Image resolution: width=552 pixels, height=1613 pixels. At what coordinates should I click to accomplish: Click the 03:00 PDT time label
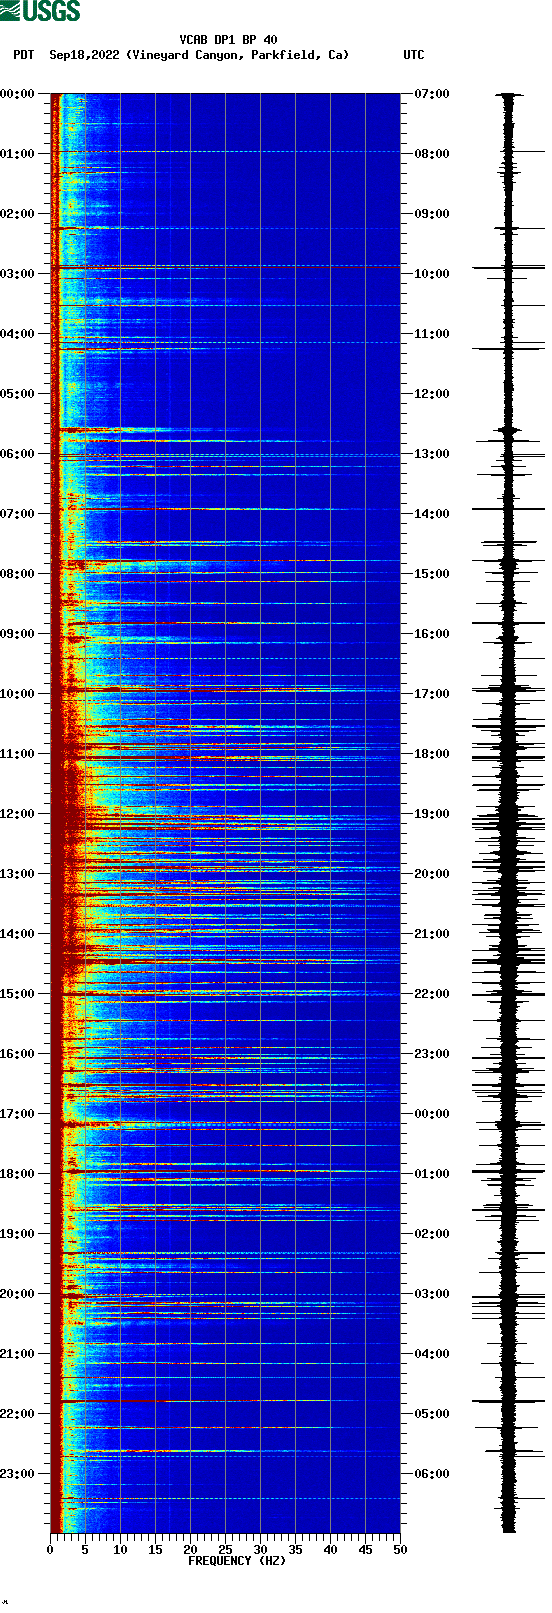(x=18, y=274)
